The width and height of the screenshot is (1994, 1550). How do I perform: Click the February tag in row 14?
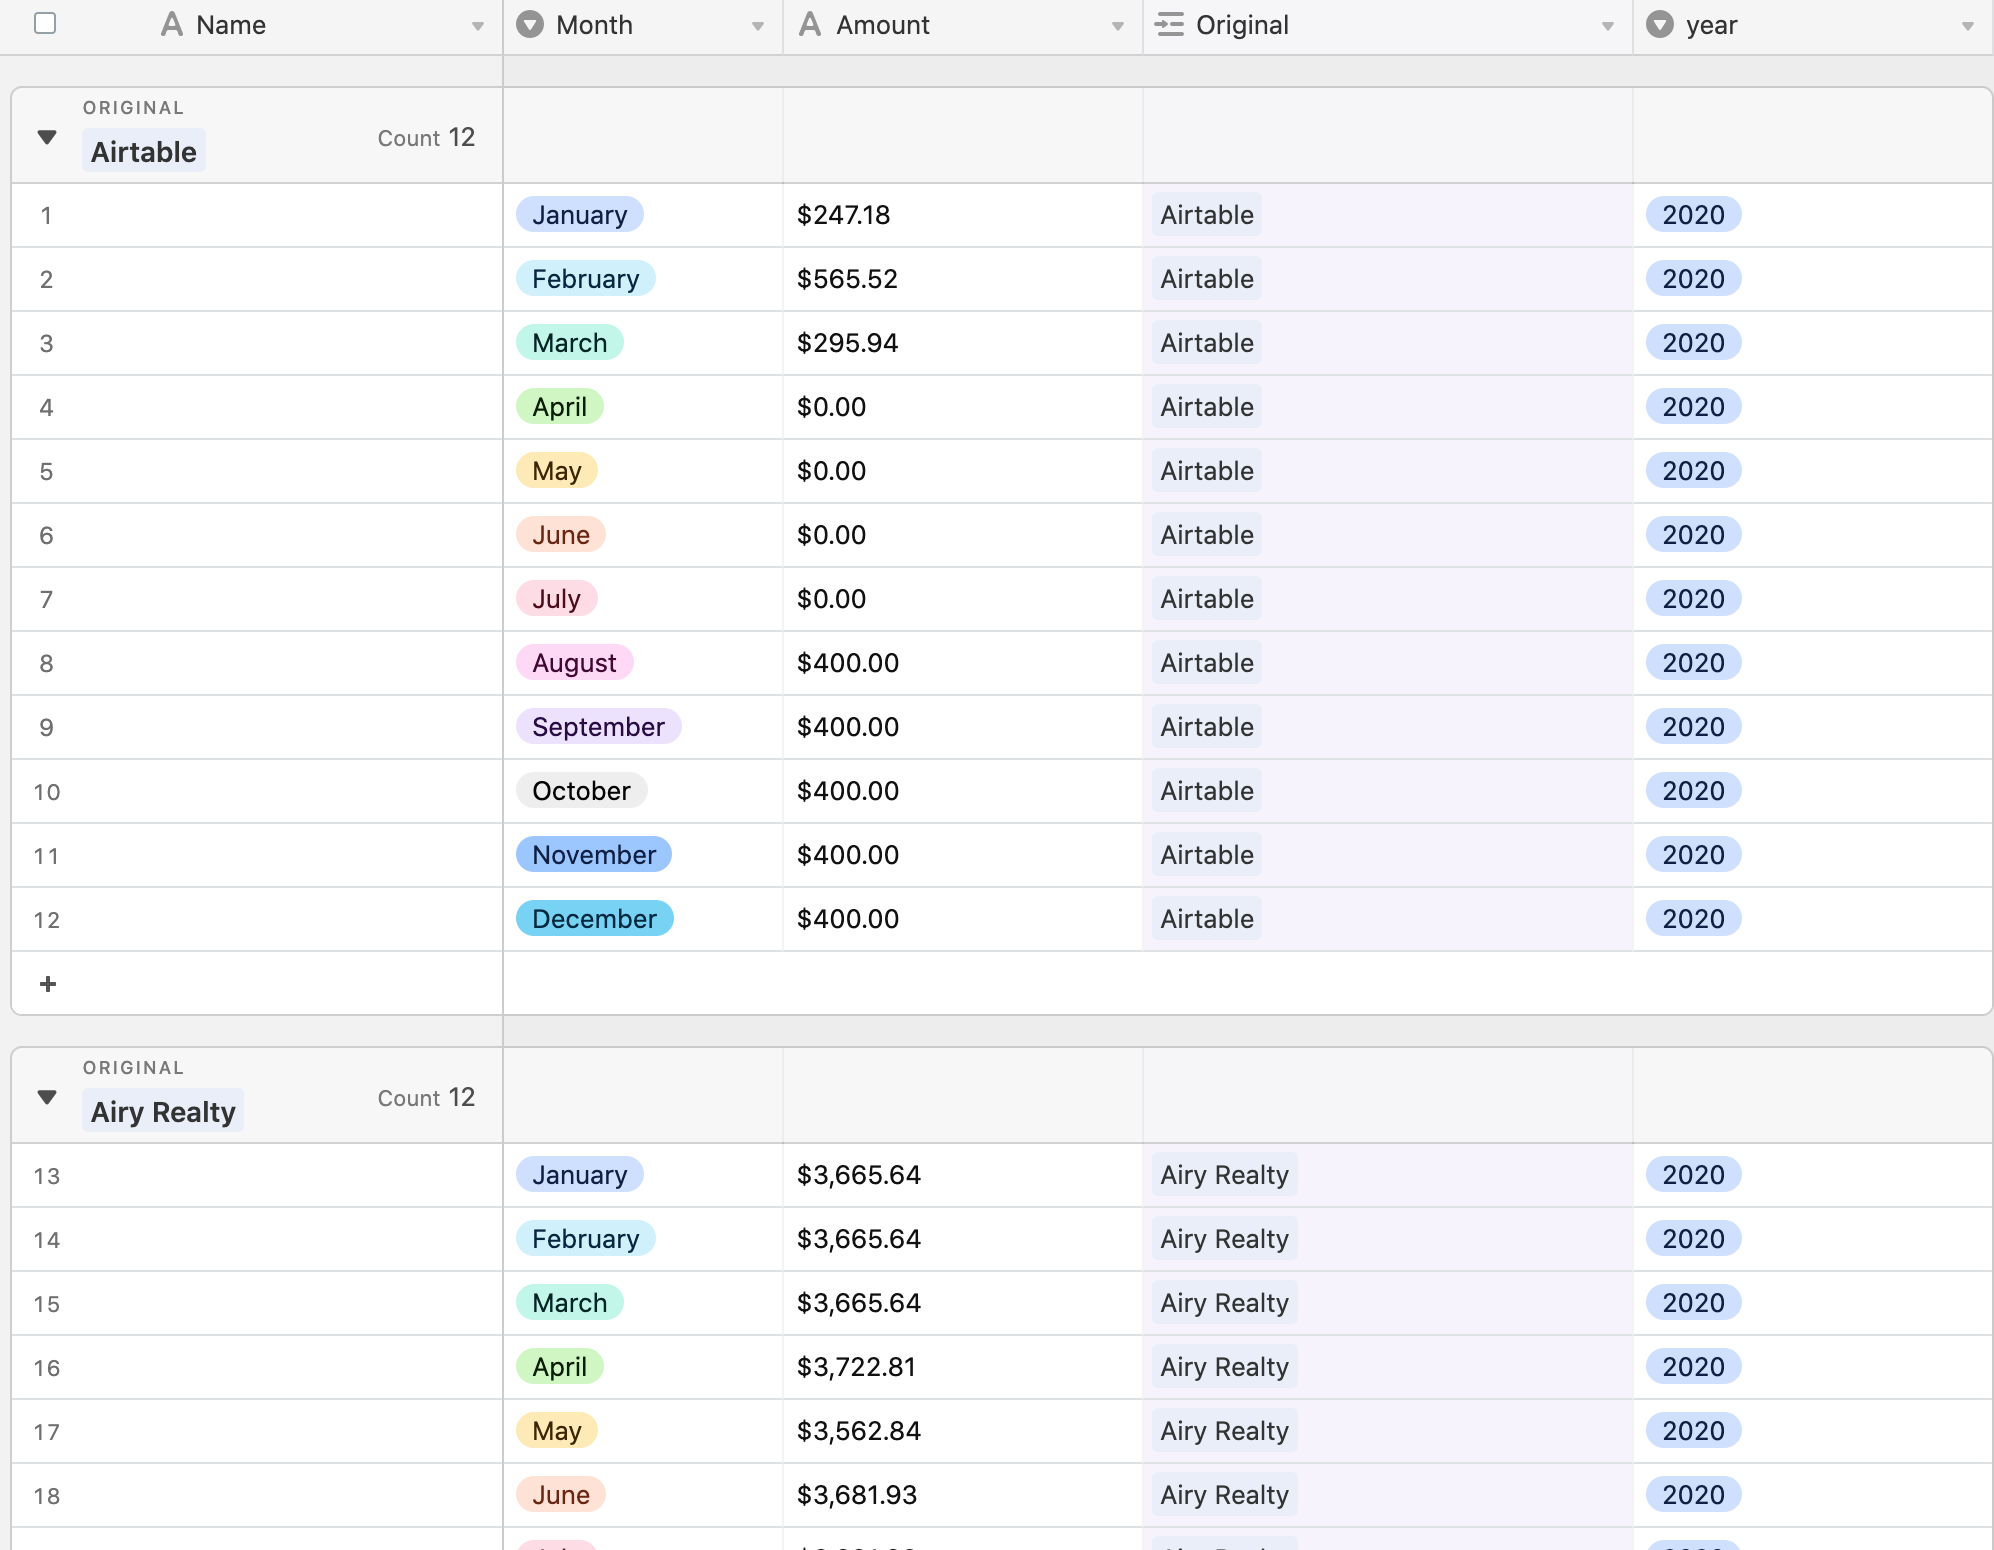[586, 1238]
